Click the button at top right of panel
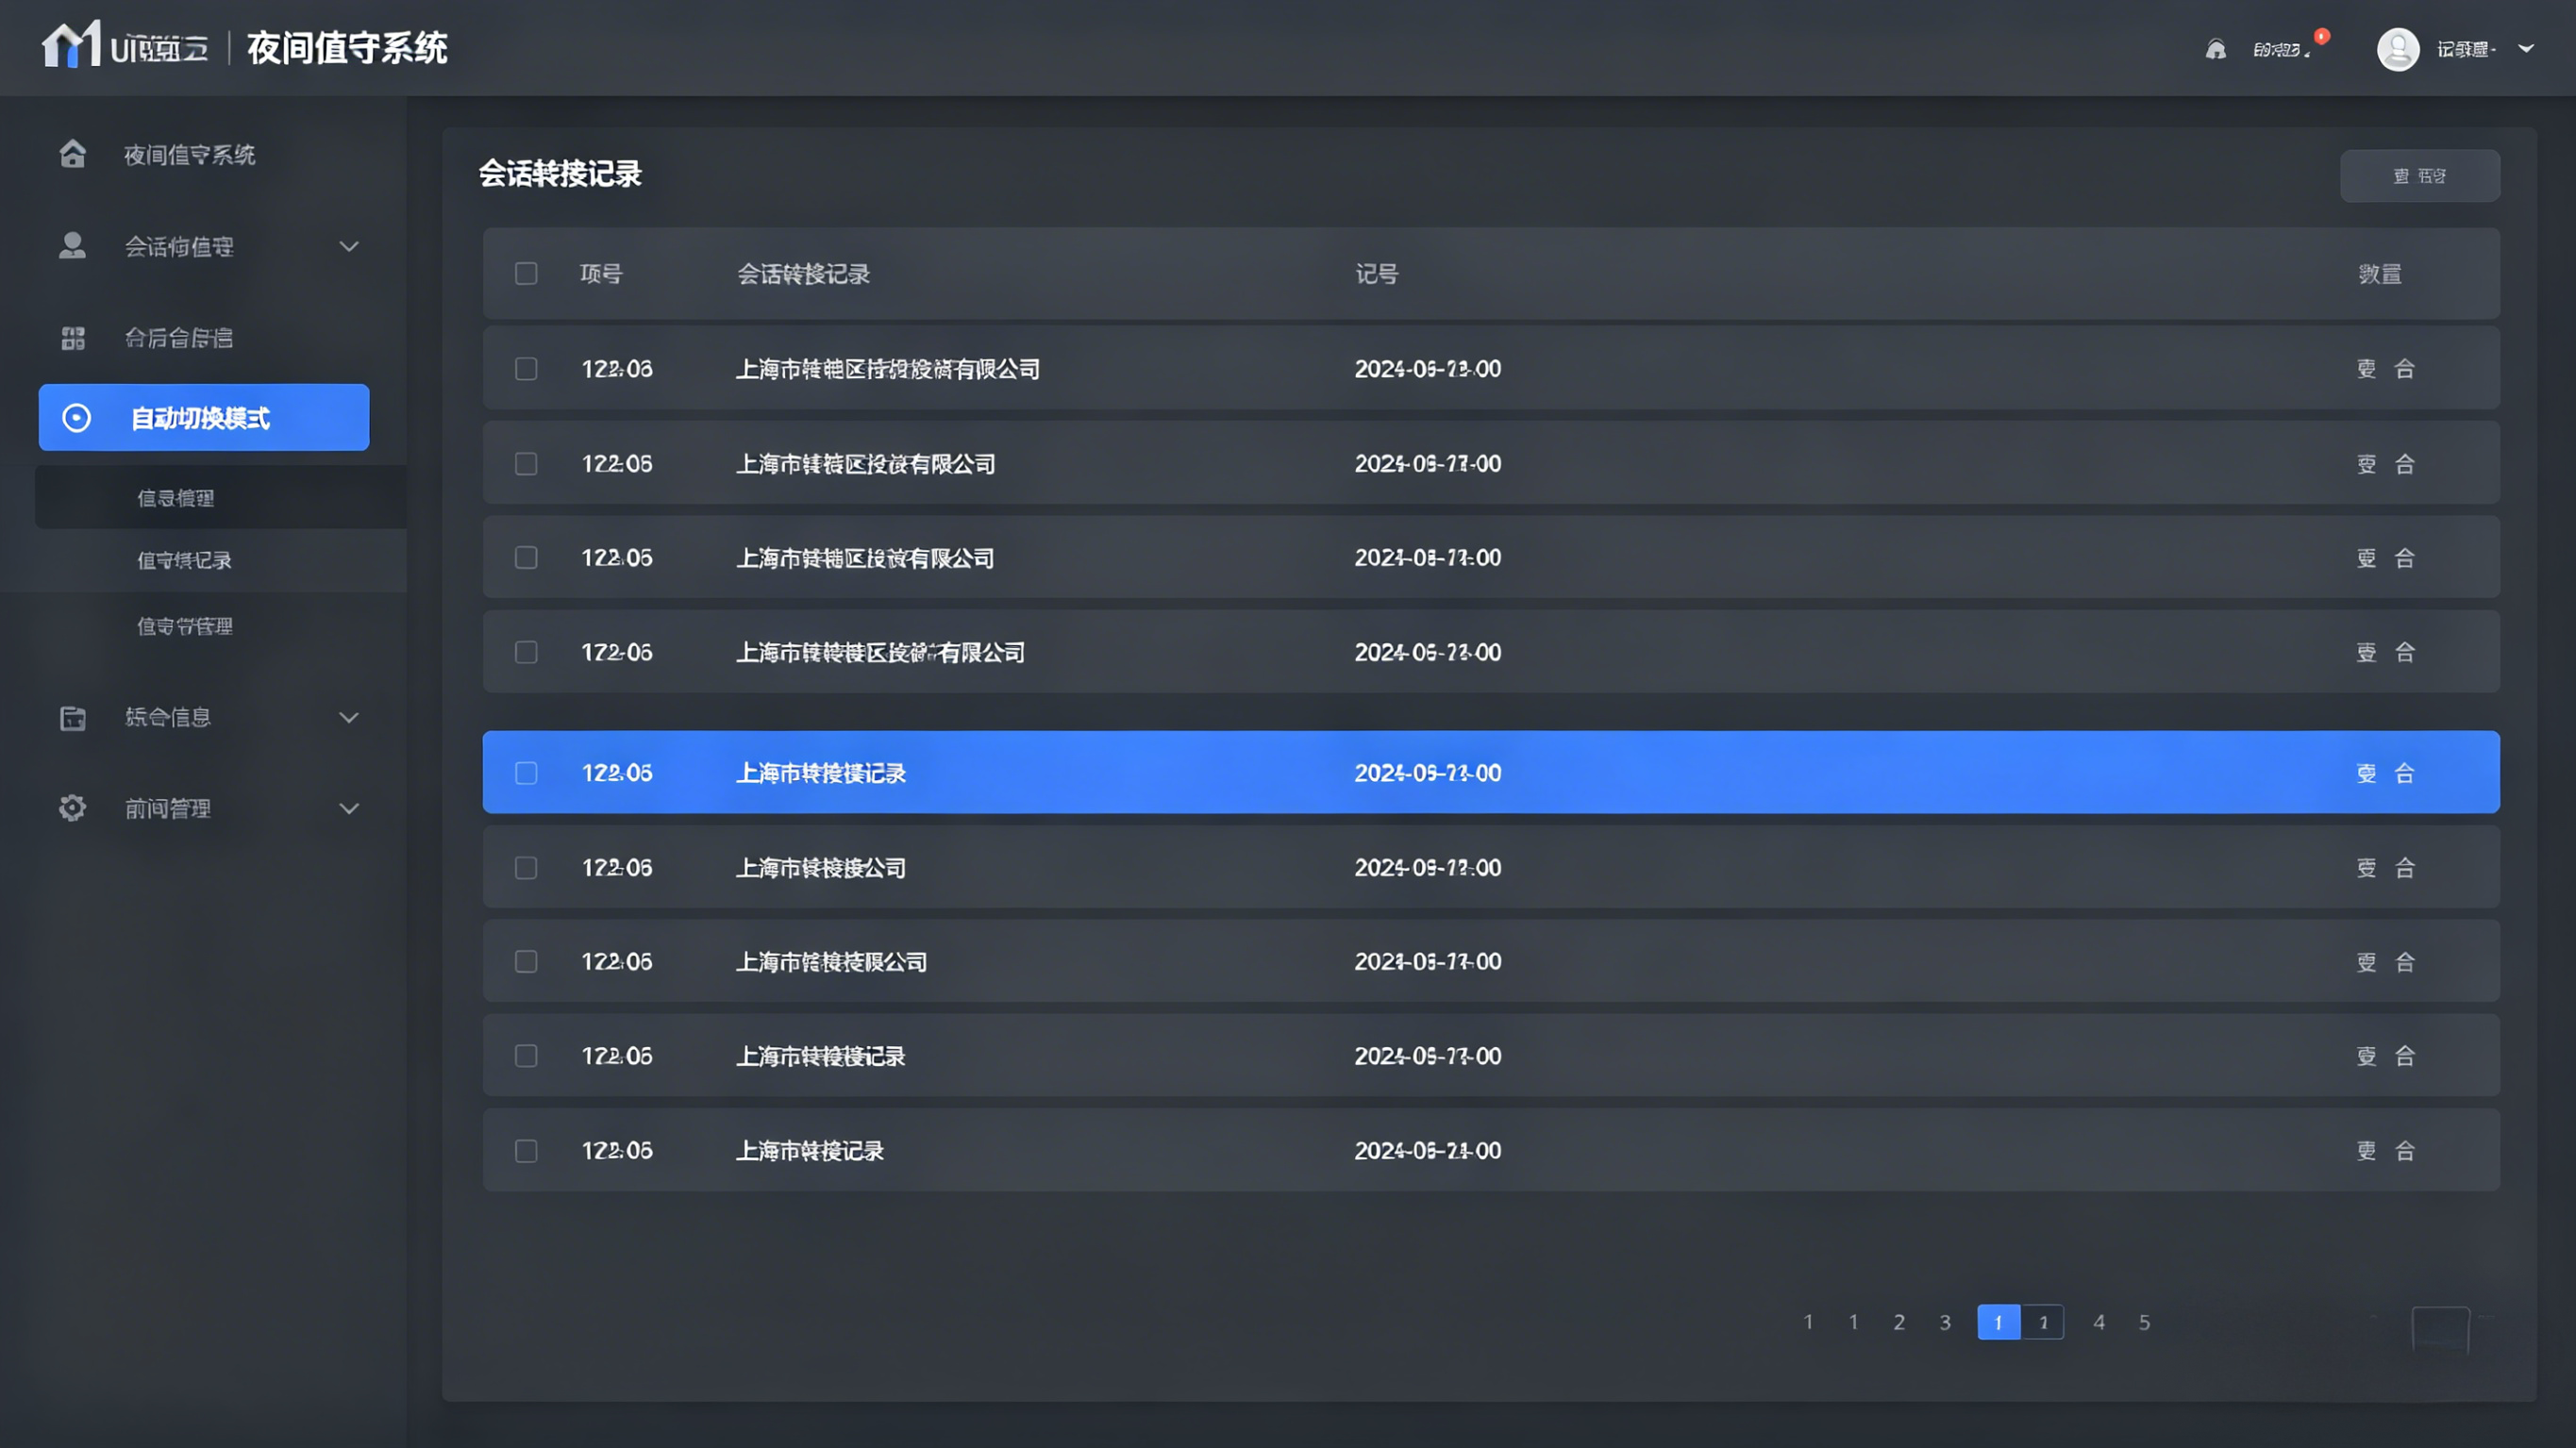Screen dimensions: 2576x1448 2419,176
